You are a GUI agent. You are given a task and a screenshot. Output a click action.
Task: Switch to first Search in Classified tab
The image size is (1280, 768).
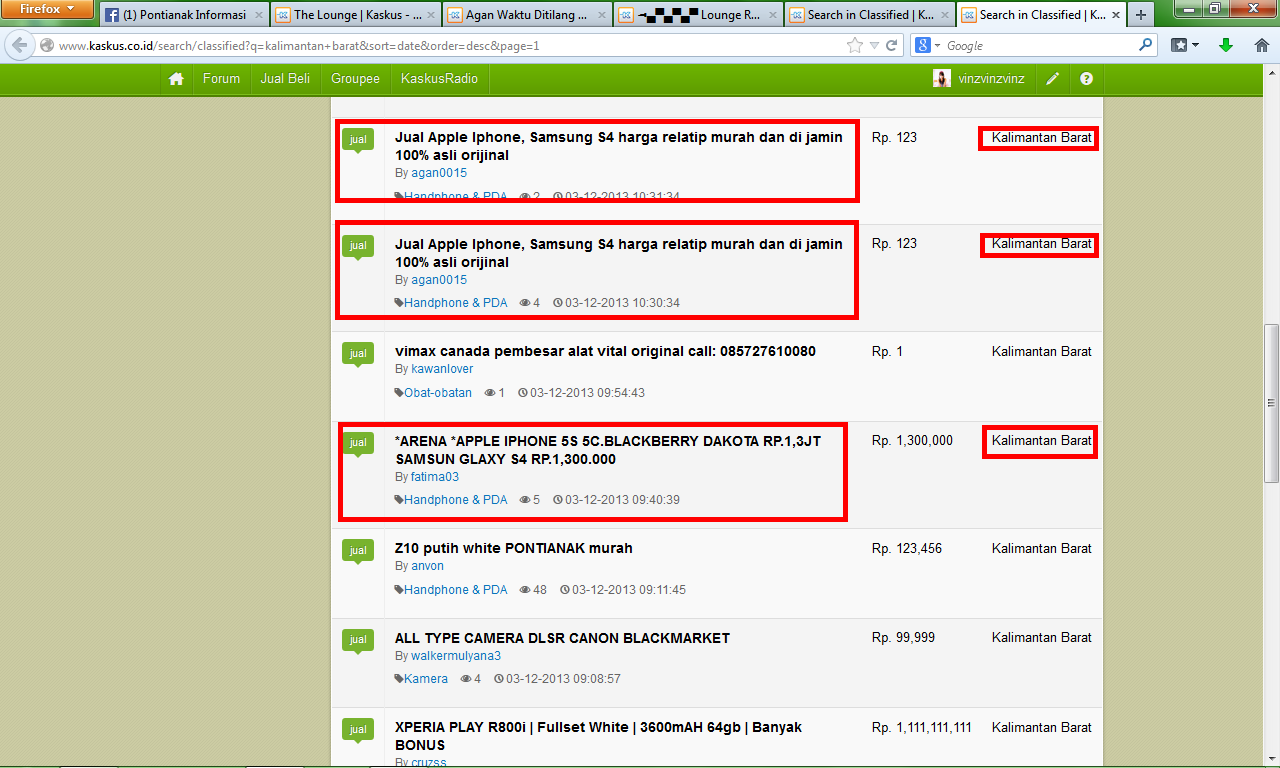coord(870,15)
